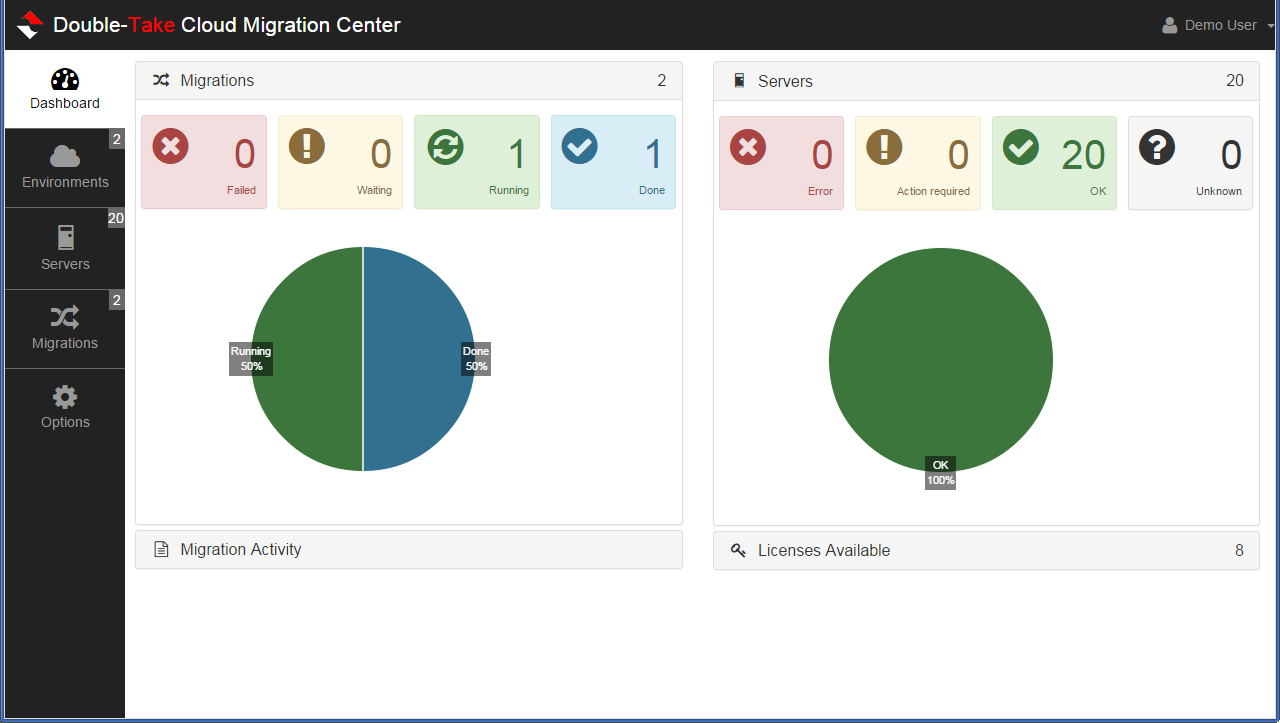Open the Dashboard from the sidebar

coord(64,90)
